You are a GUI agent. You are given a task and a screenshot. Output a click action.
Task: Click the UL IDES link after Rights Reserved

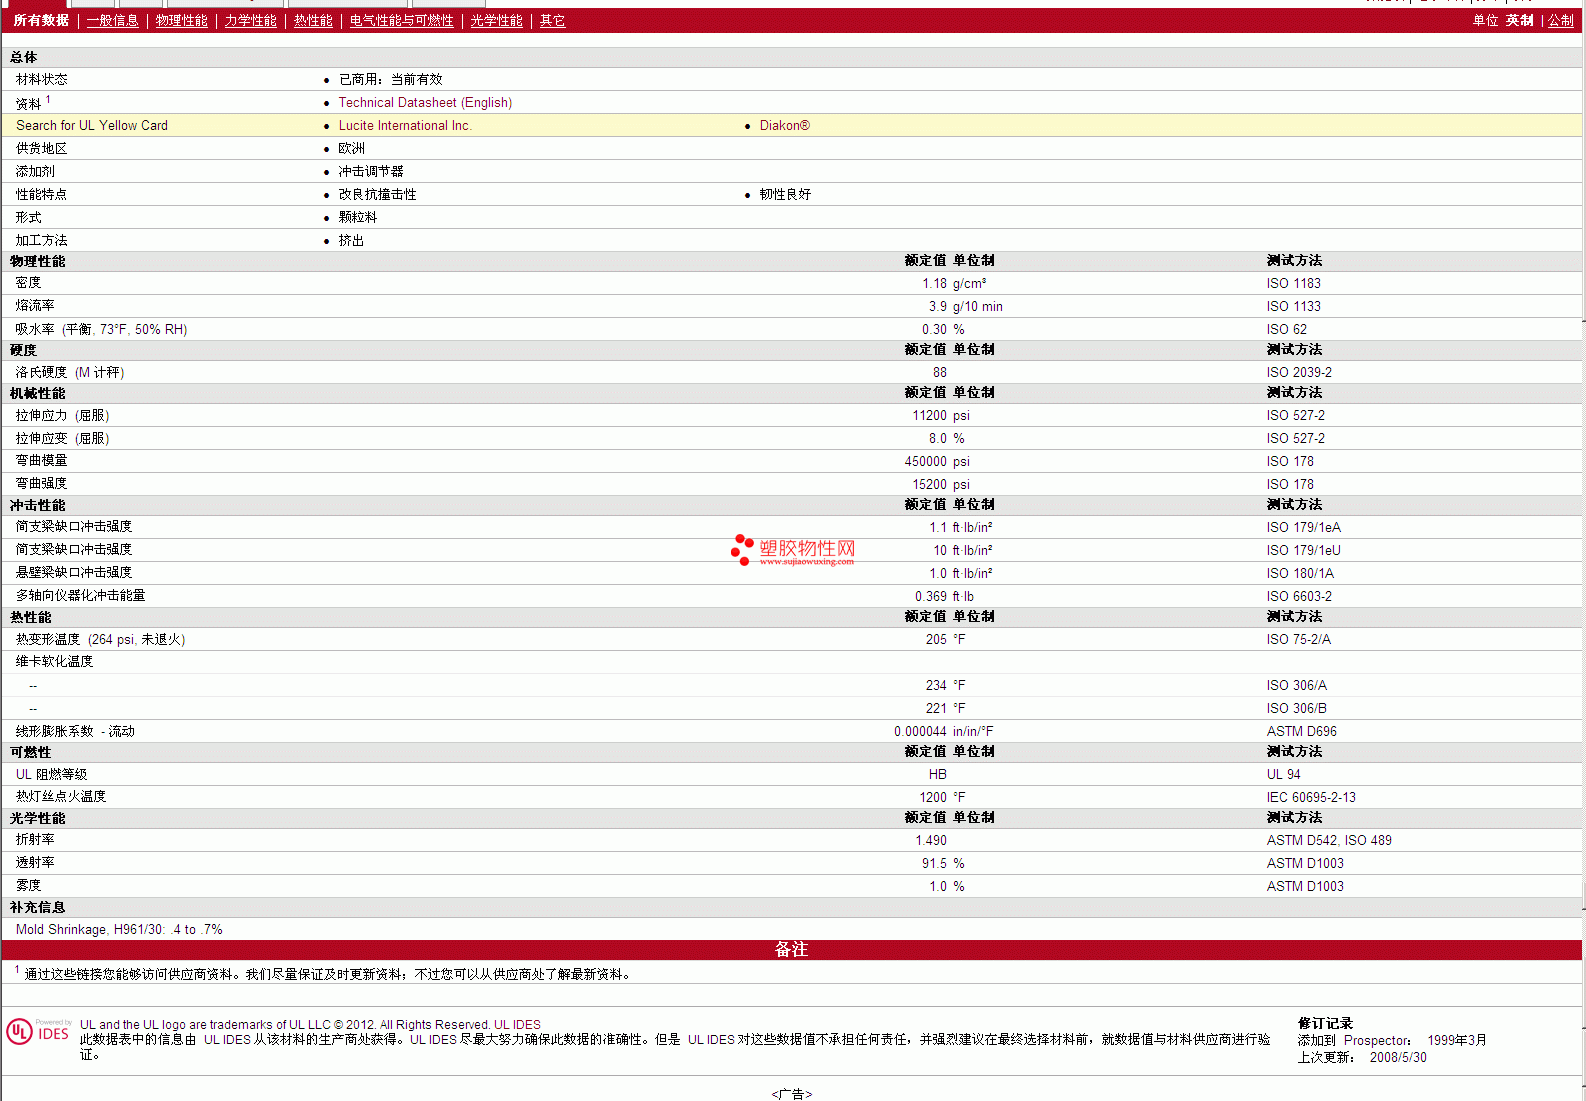(x=517, y=1025)
